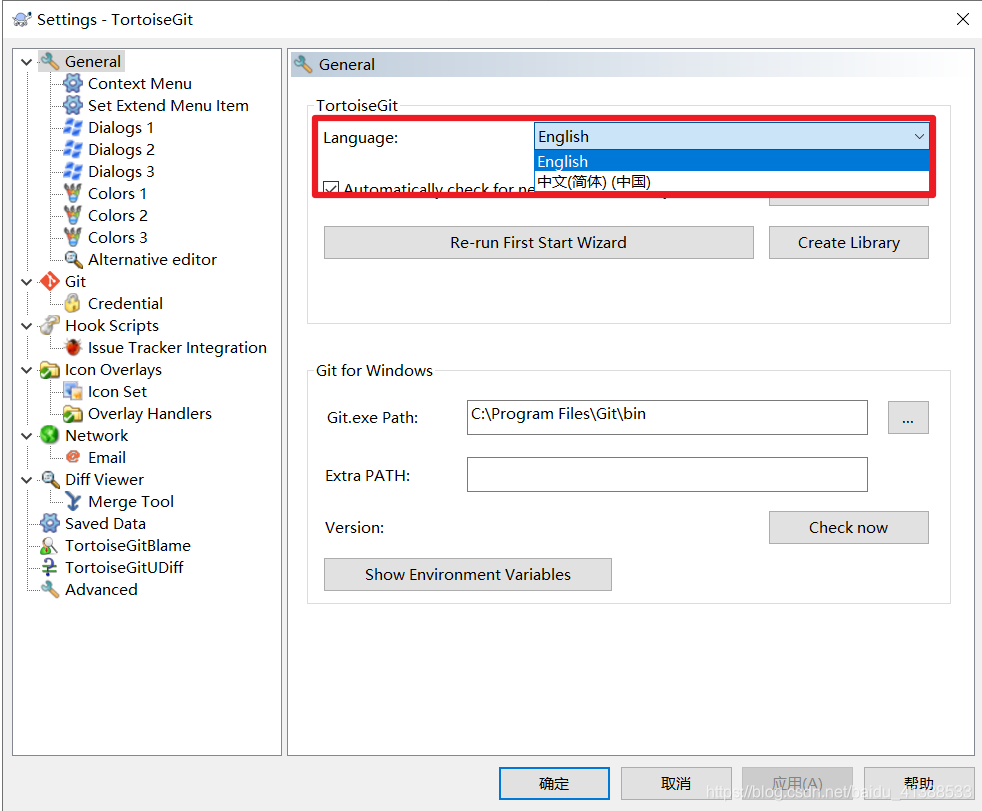The height and width of the screenshot is (811, 982).
Task: Click the Advanced wrench icon
Action: coord(49,589)
